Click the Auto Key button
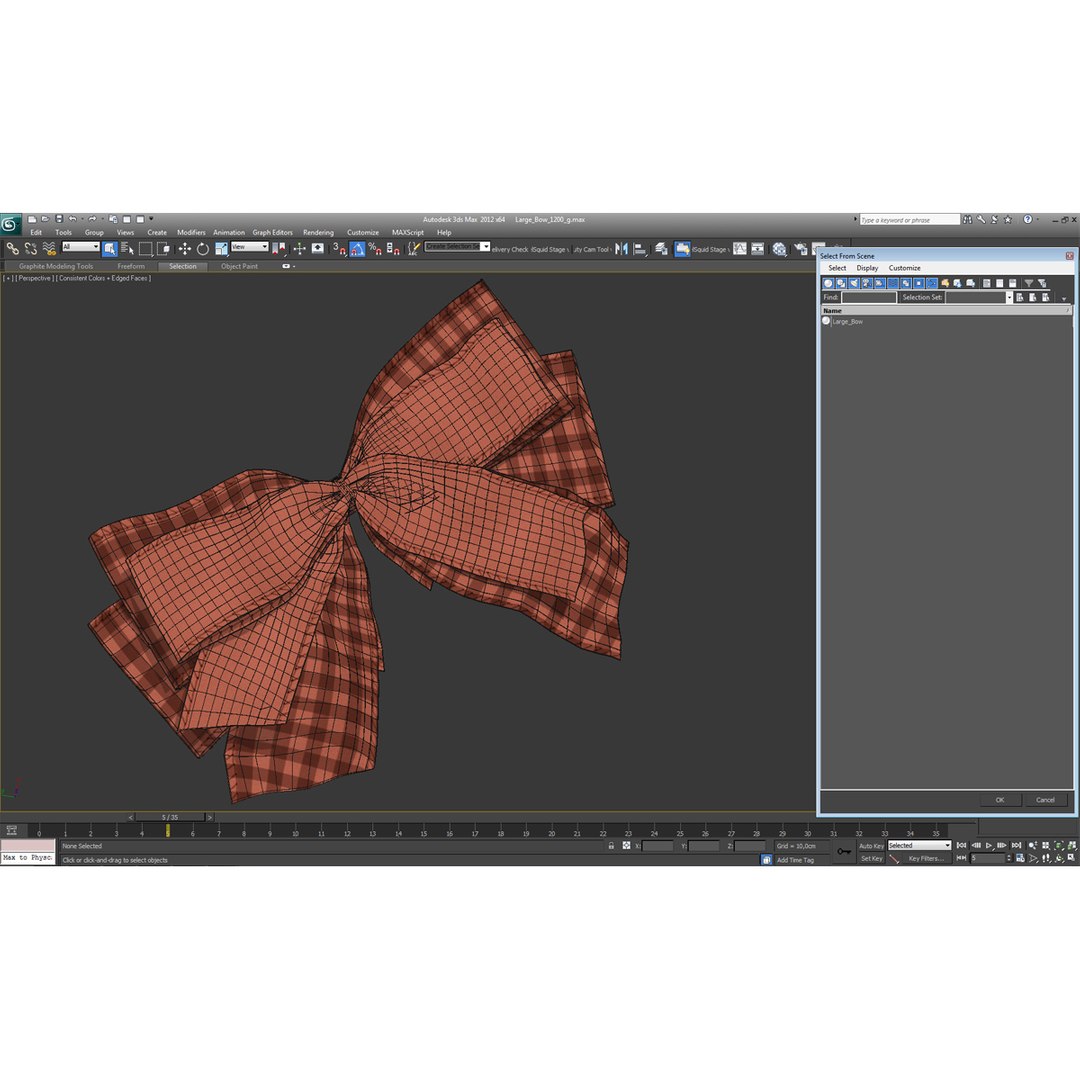 [871, 846]
